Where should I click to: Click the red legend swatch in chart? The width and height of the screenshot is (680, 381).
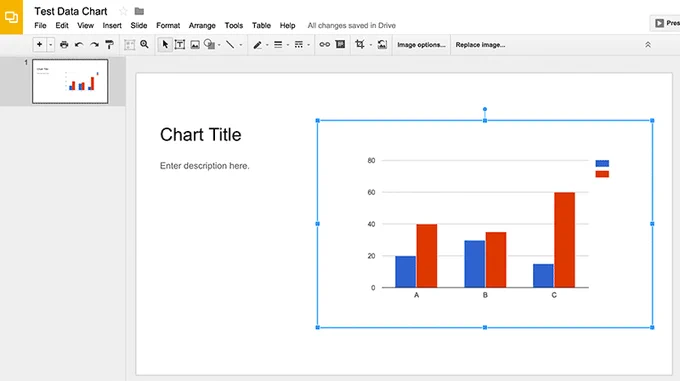(x=602, y=174)
